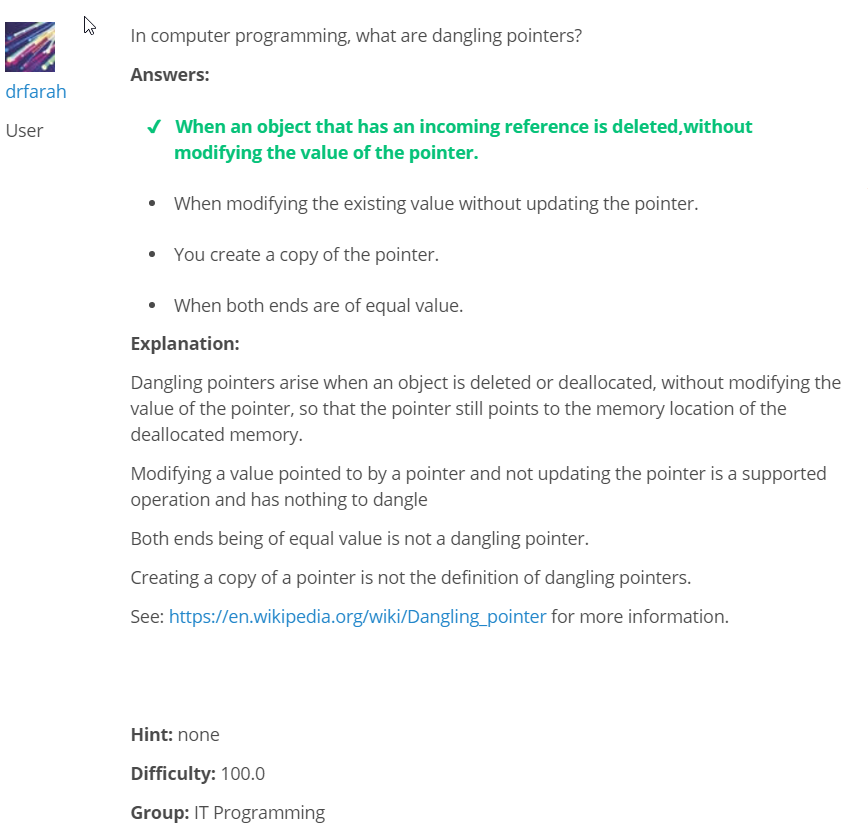Click the 'Hint: none' line
Viewport: 868px width, 824px height.
(175, 734)
